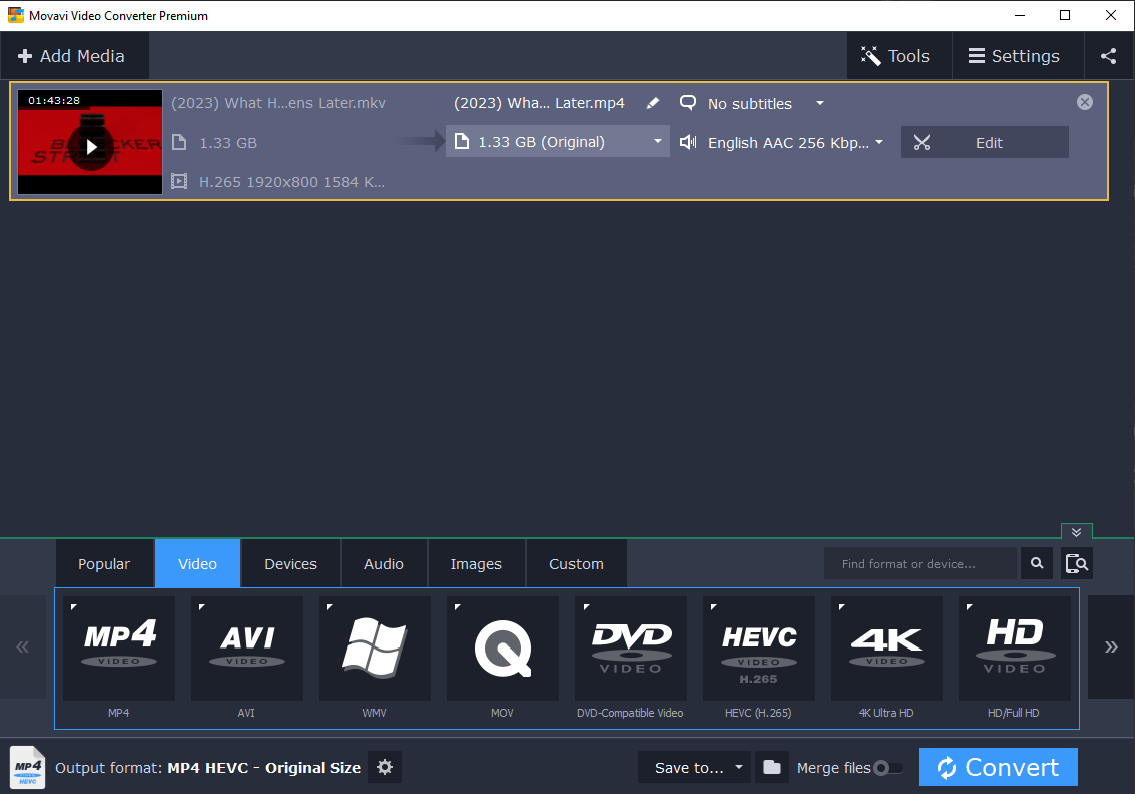Viewport: 1135px width, 794px height.
Task: Click the subtitles speech bubble icon
Action: [688, 103]
